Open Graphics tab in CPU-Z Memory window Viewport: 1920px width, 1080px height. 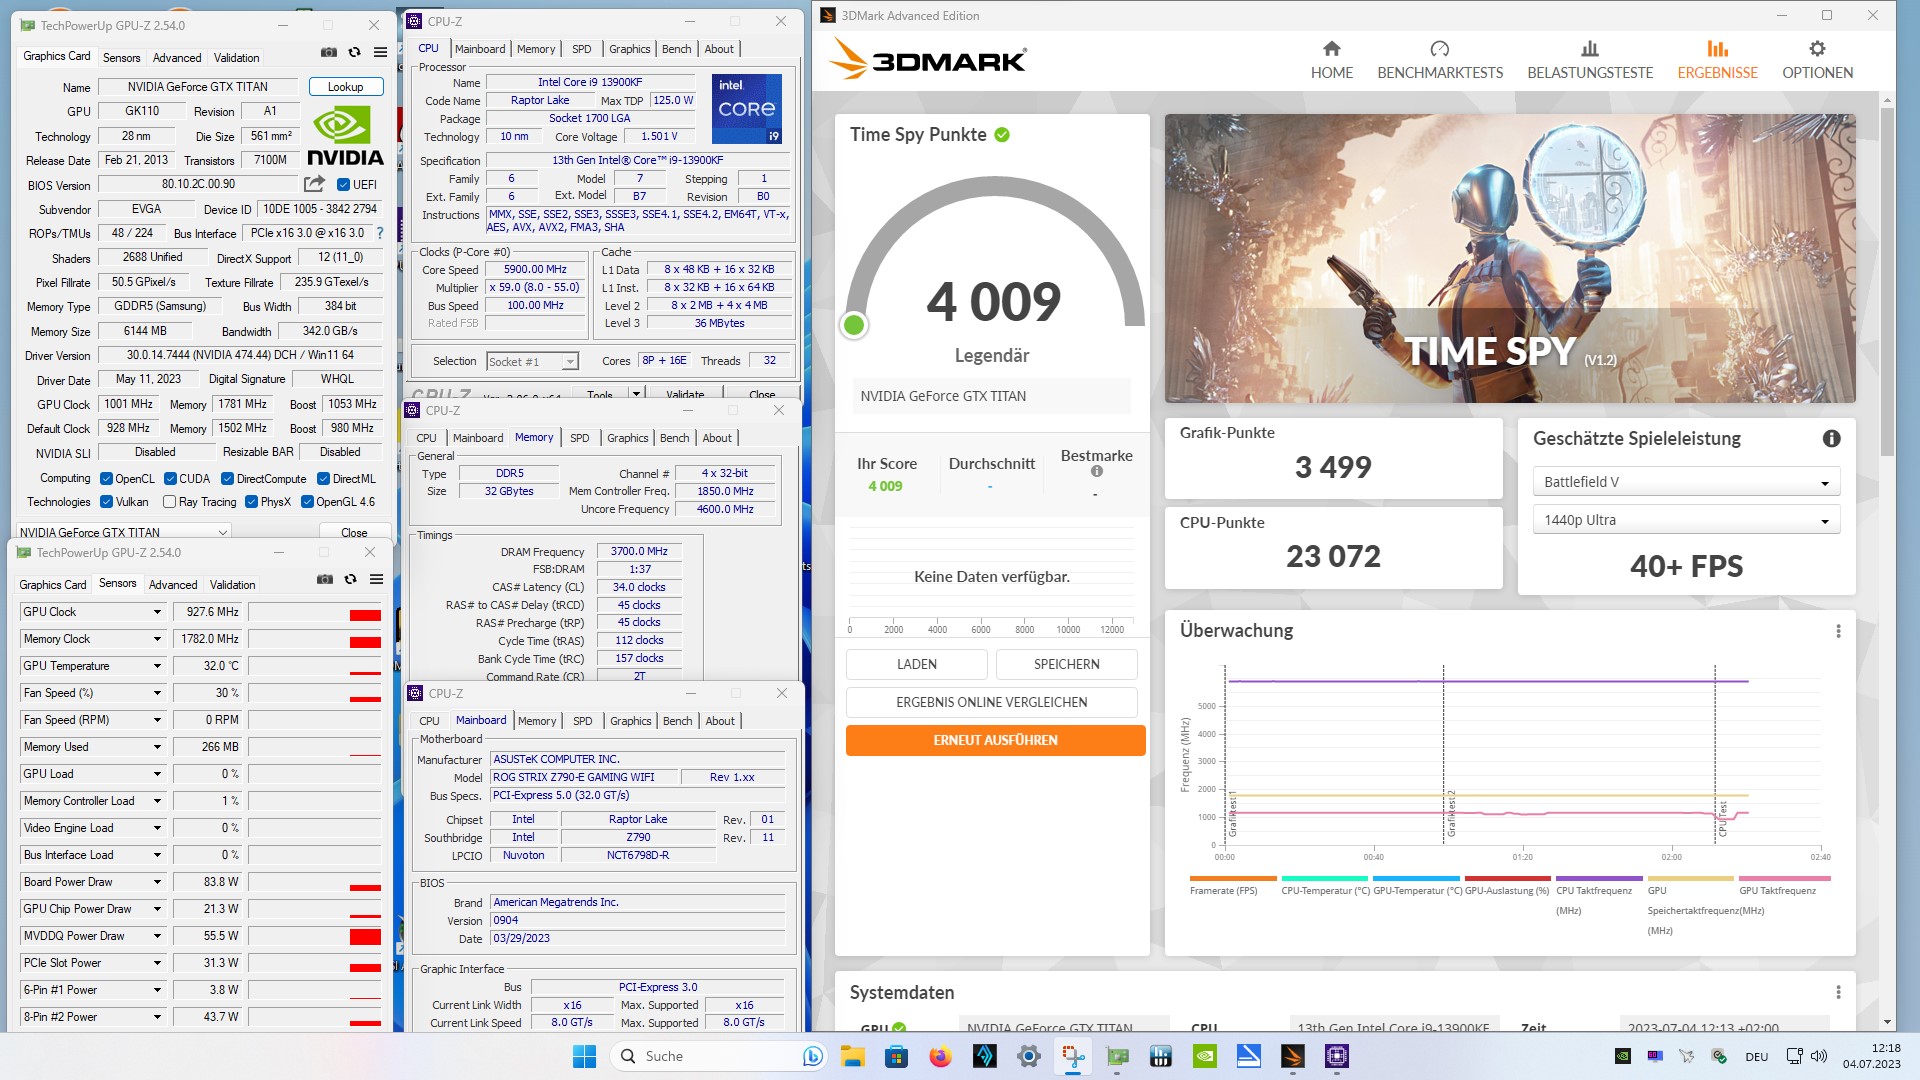pos(627,438)
